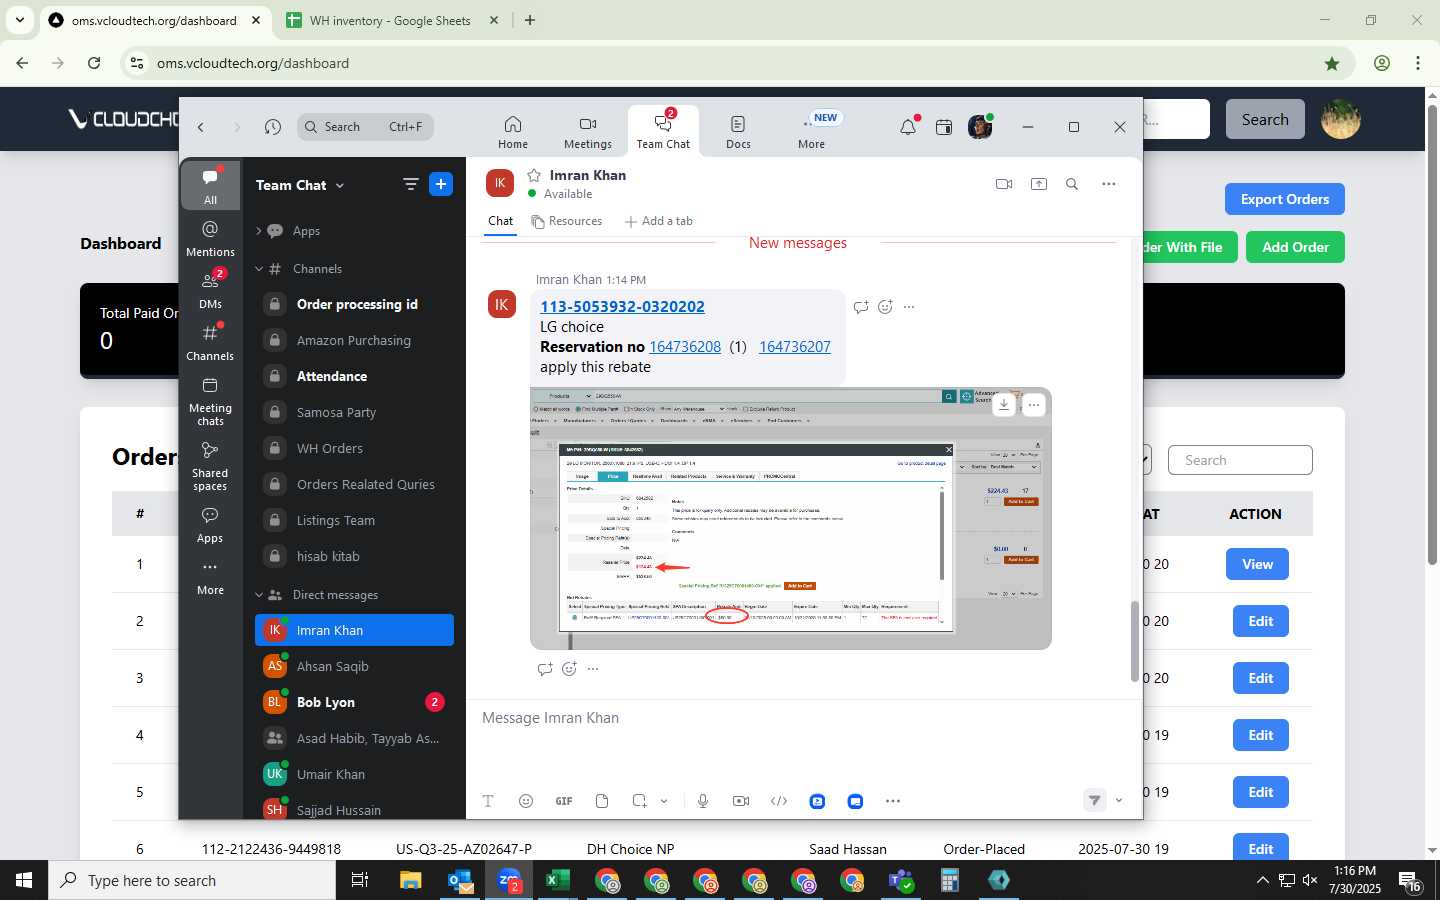
Task: Insert GIF in message
Action: click(564, 801)
